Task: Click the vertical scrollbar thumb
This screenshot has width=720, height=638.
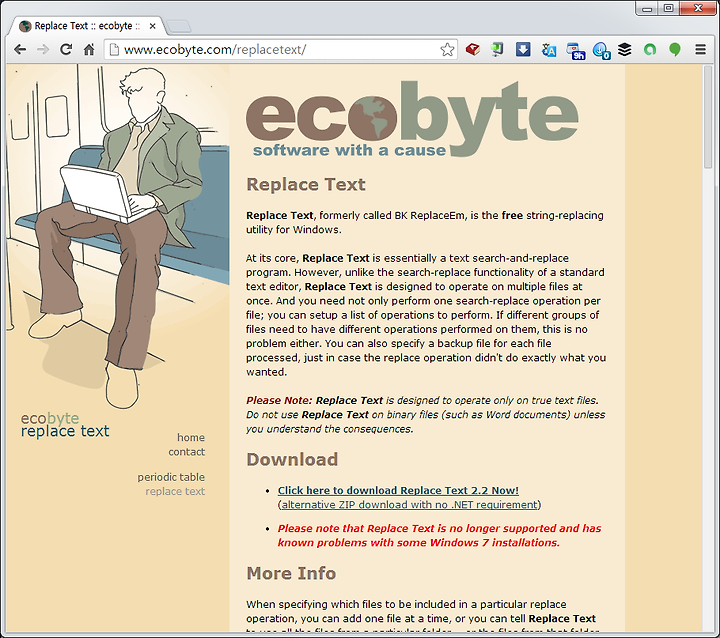Action: (x=709, y=117)
